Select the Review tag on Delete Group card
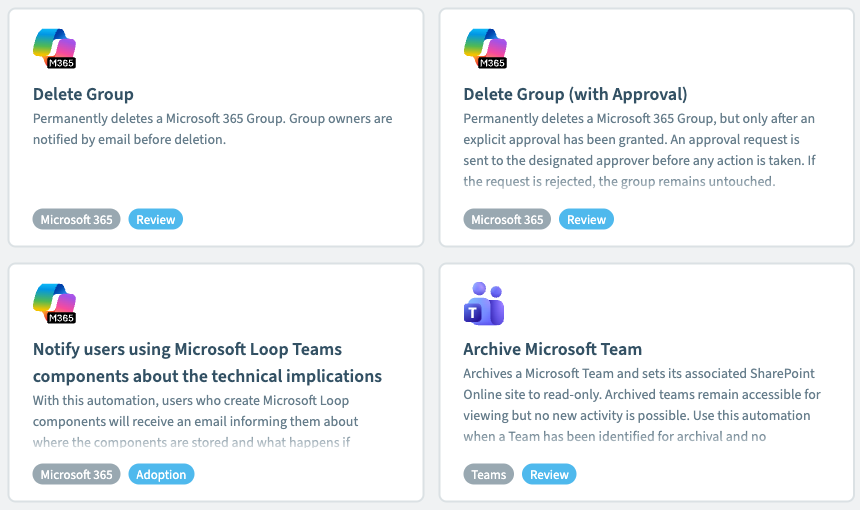 click(156, 219)
